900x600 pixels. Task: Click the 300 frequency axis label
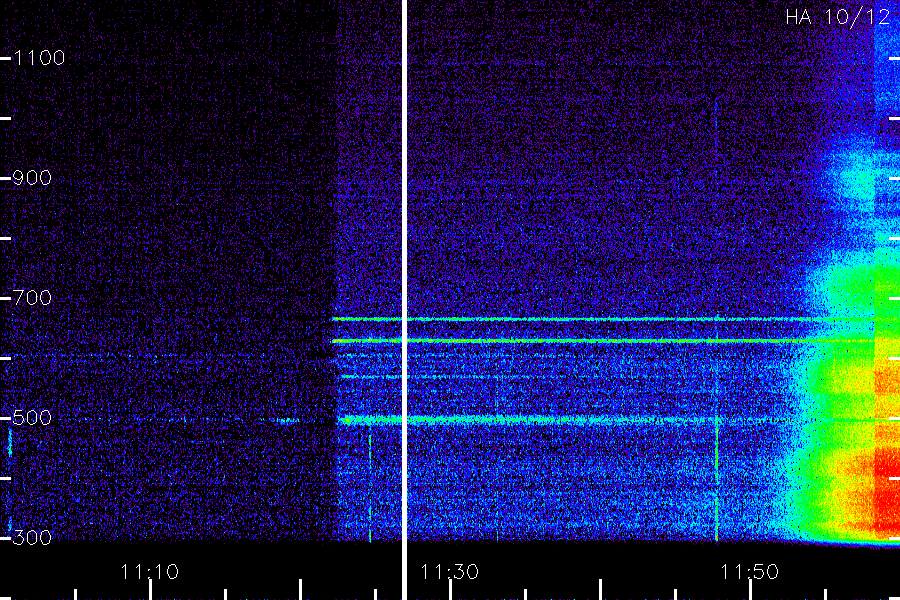pos(32,537)
